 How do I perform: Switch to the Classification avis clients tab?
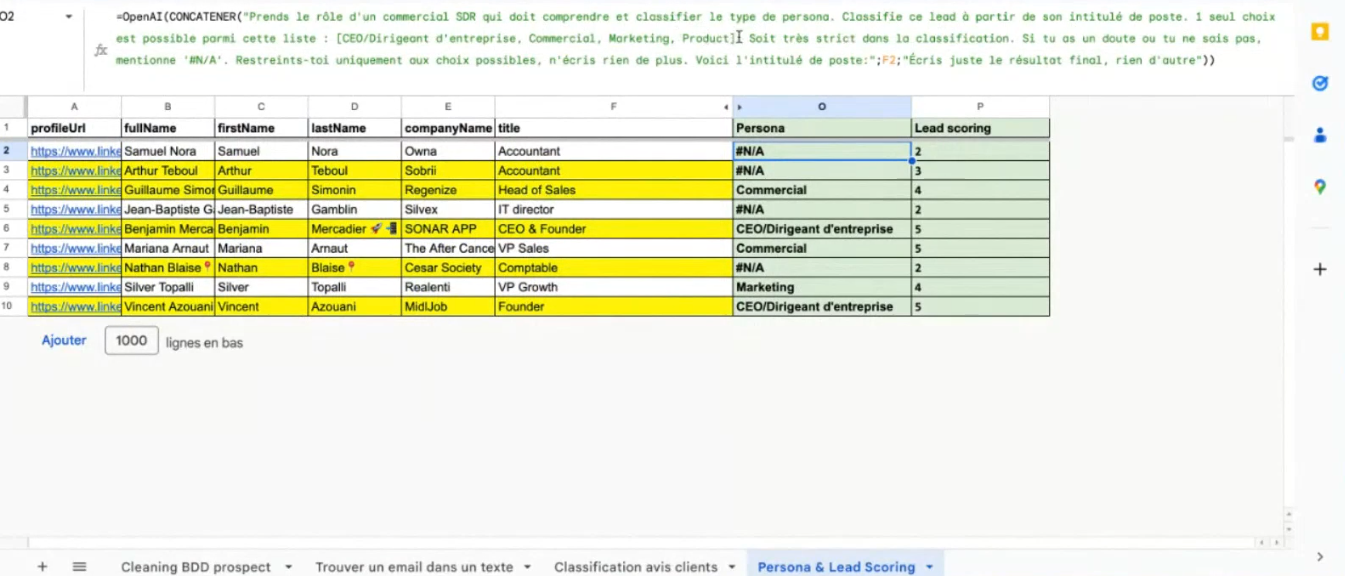coord(635,567)
